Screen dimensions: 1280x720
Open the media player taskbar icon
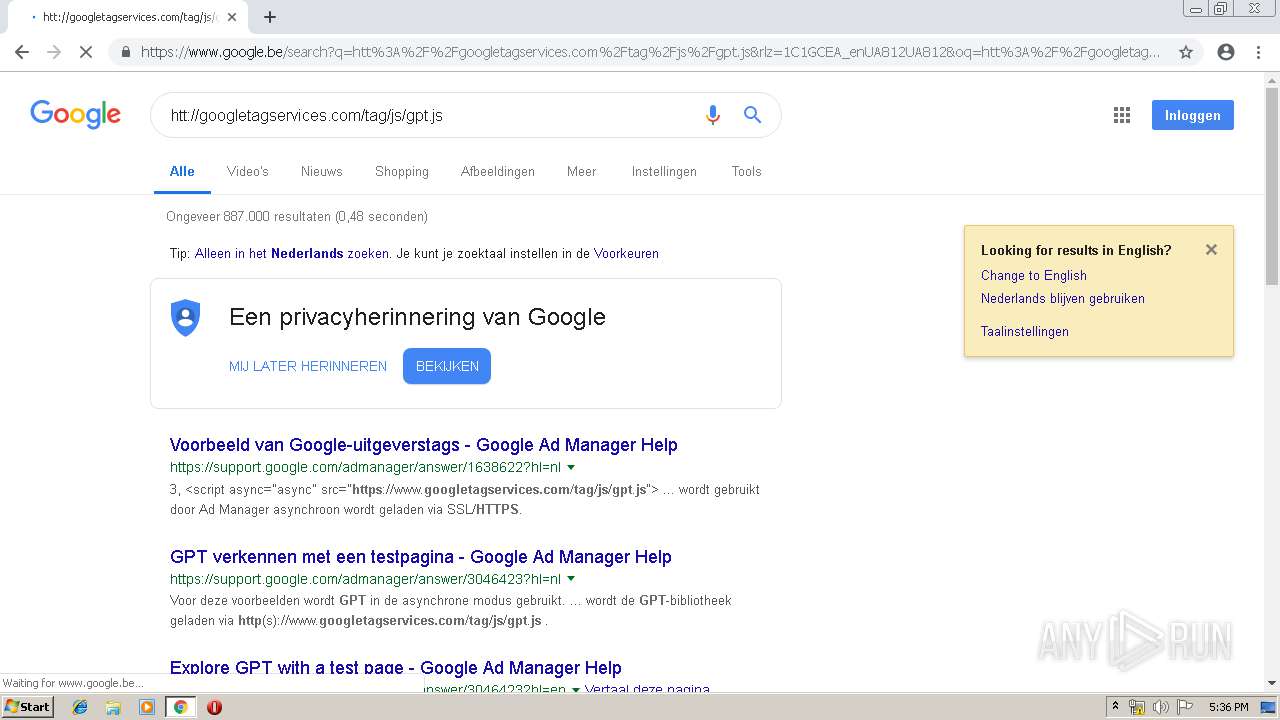pos(147,707)
